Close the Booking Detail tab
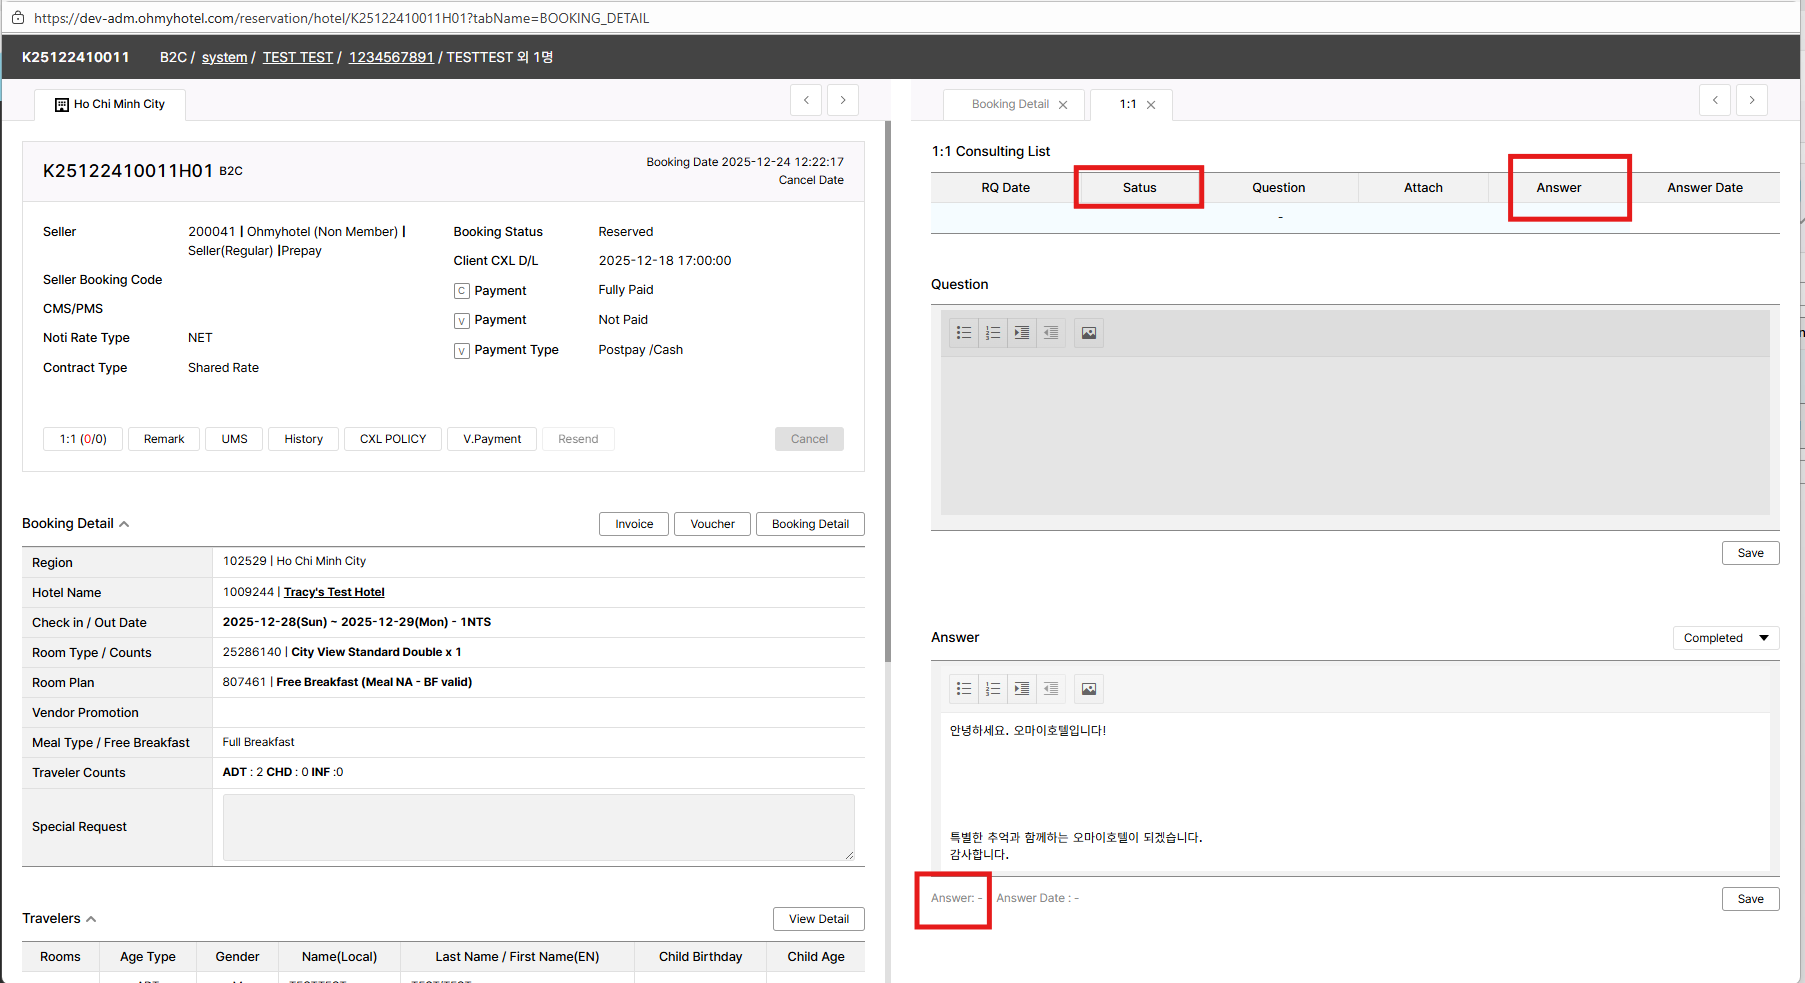The width and height of the screenshot is (1805, 983). (x=1063, y=105)
